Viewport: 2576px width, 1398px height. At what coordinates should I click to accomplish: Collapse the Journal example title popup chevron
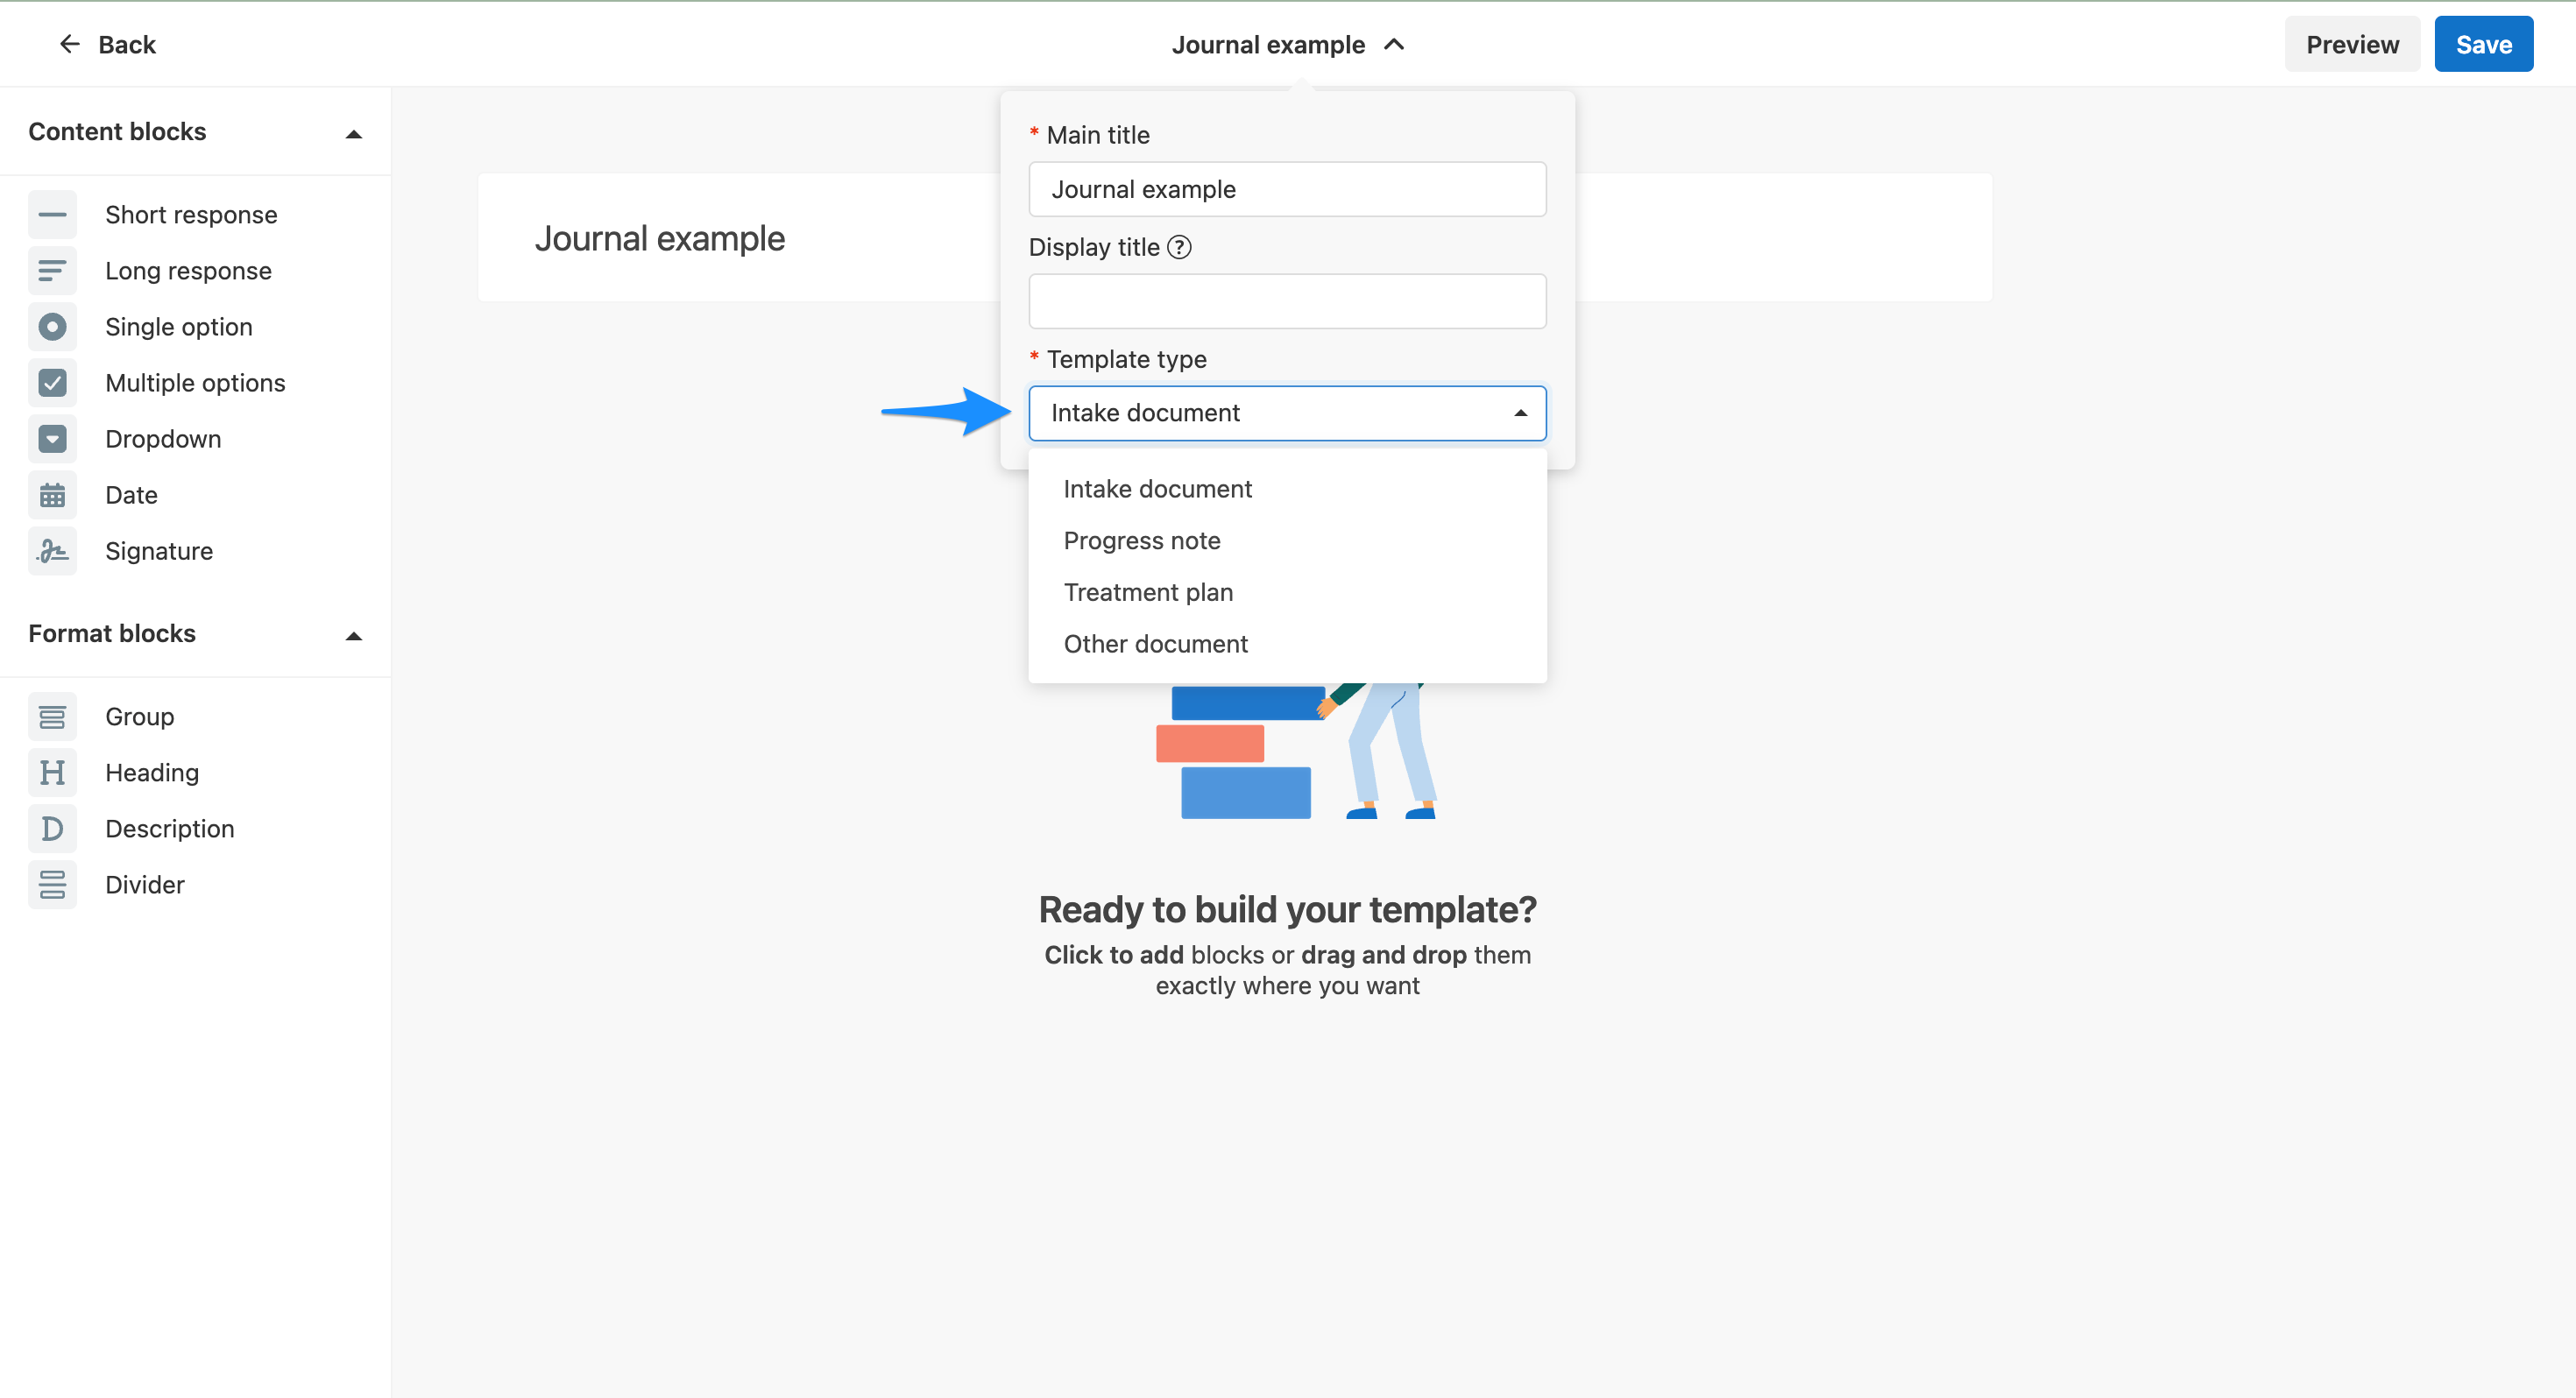click(x=1394, y=44)
